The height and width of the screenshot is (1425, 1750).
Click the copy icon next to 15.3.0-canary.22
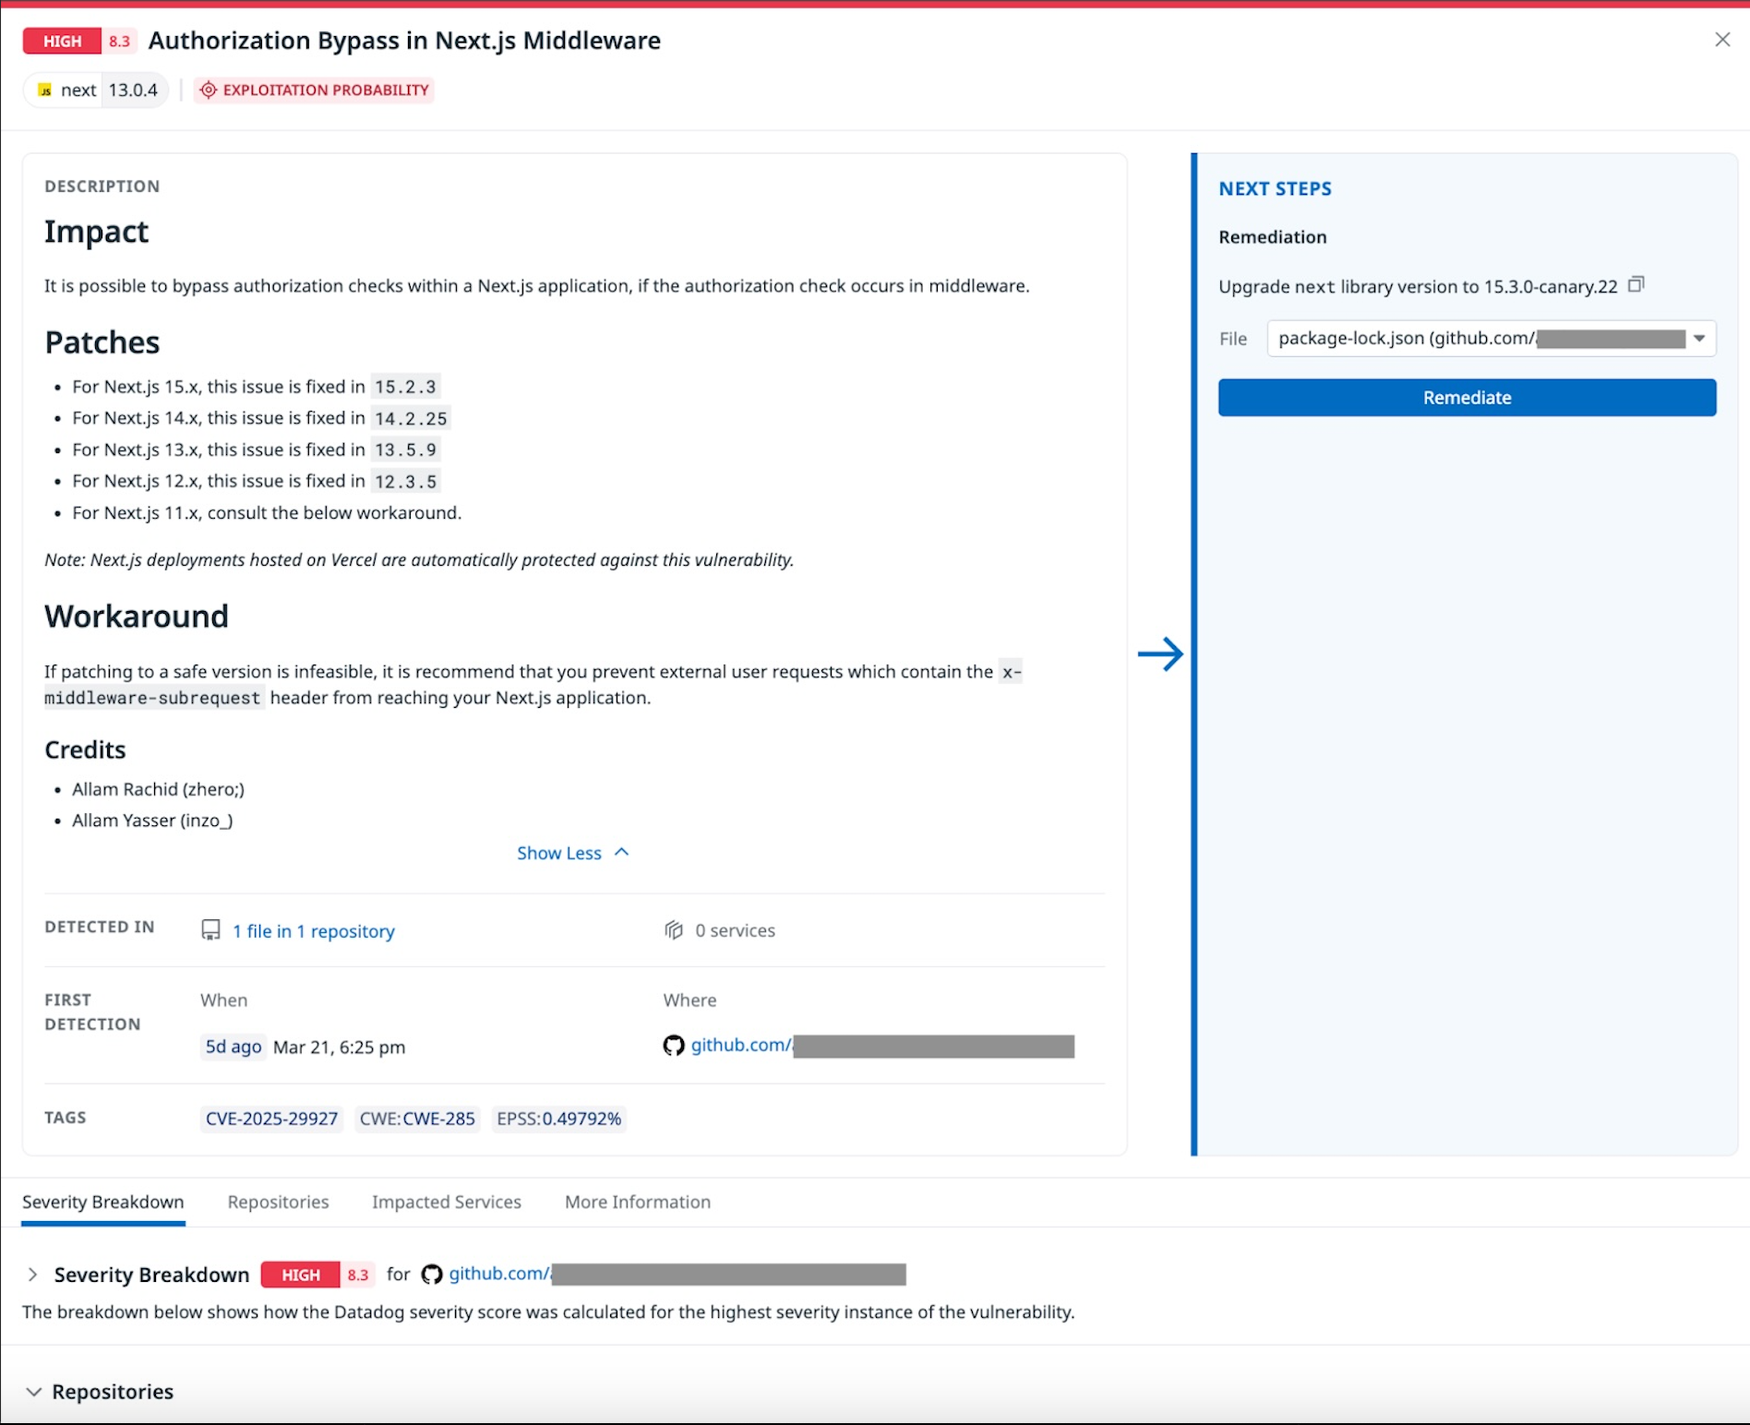click(x=1636, y=285)
